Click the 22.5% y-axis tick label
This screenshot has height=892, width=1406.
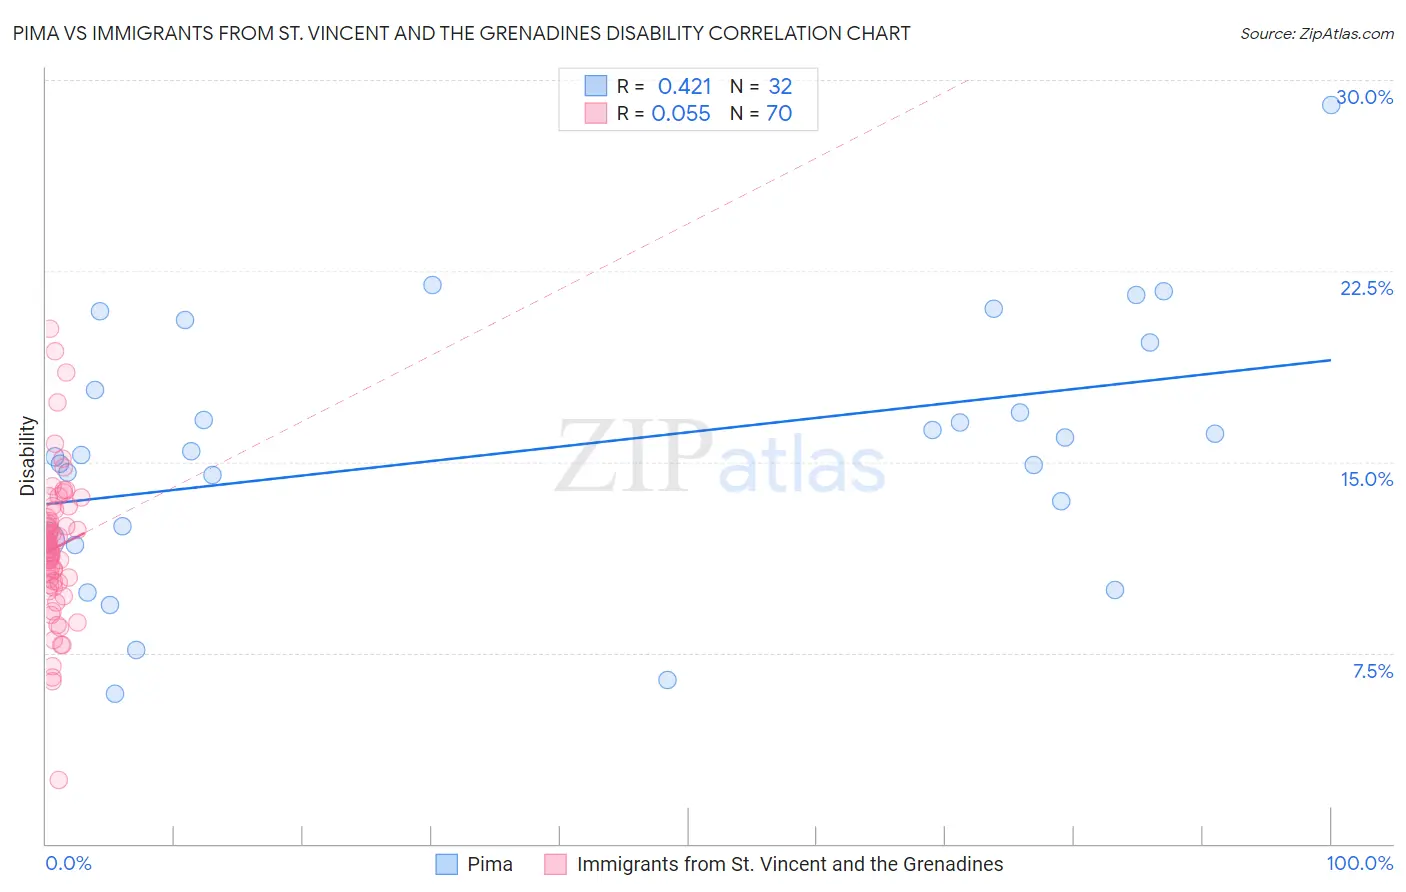tap(1366, 288)
